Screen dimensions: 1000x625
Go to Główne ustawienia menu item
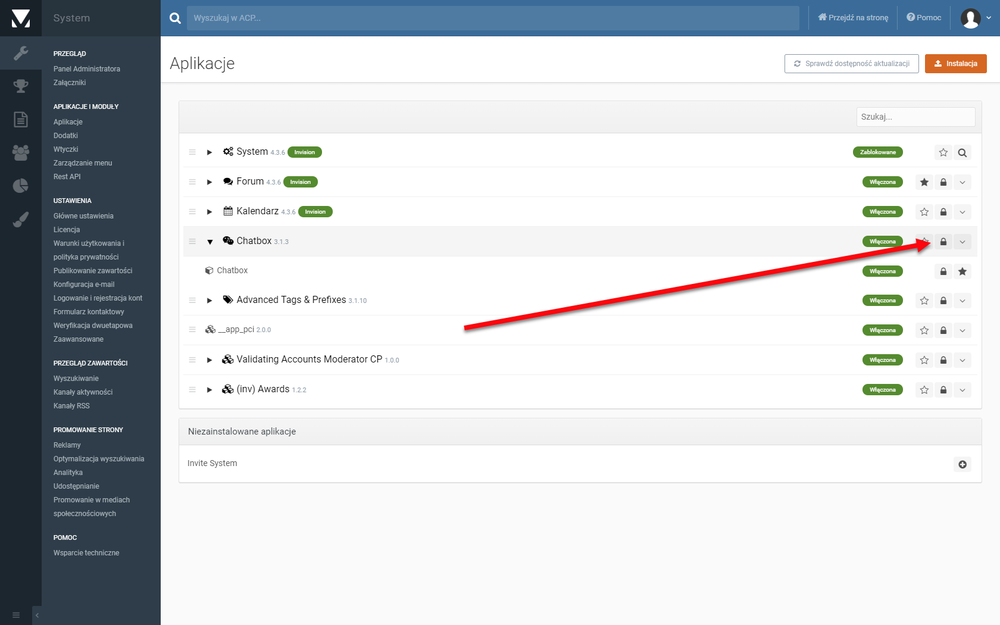tap(83, 216)
